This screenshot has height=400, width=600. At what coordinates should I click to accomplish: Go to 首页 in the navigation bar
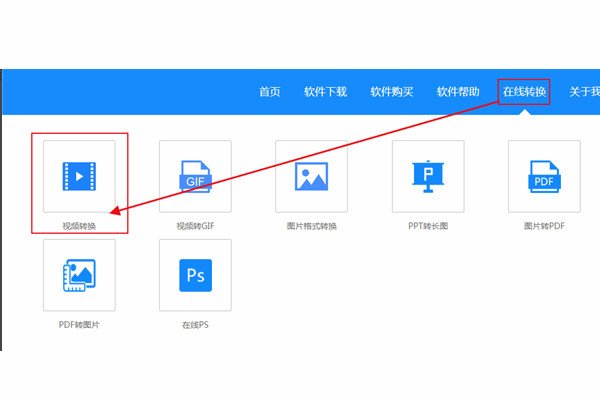tap(270, 92)
